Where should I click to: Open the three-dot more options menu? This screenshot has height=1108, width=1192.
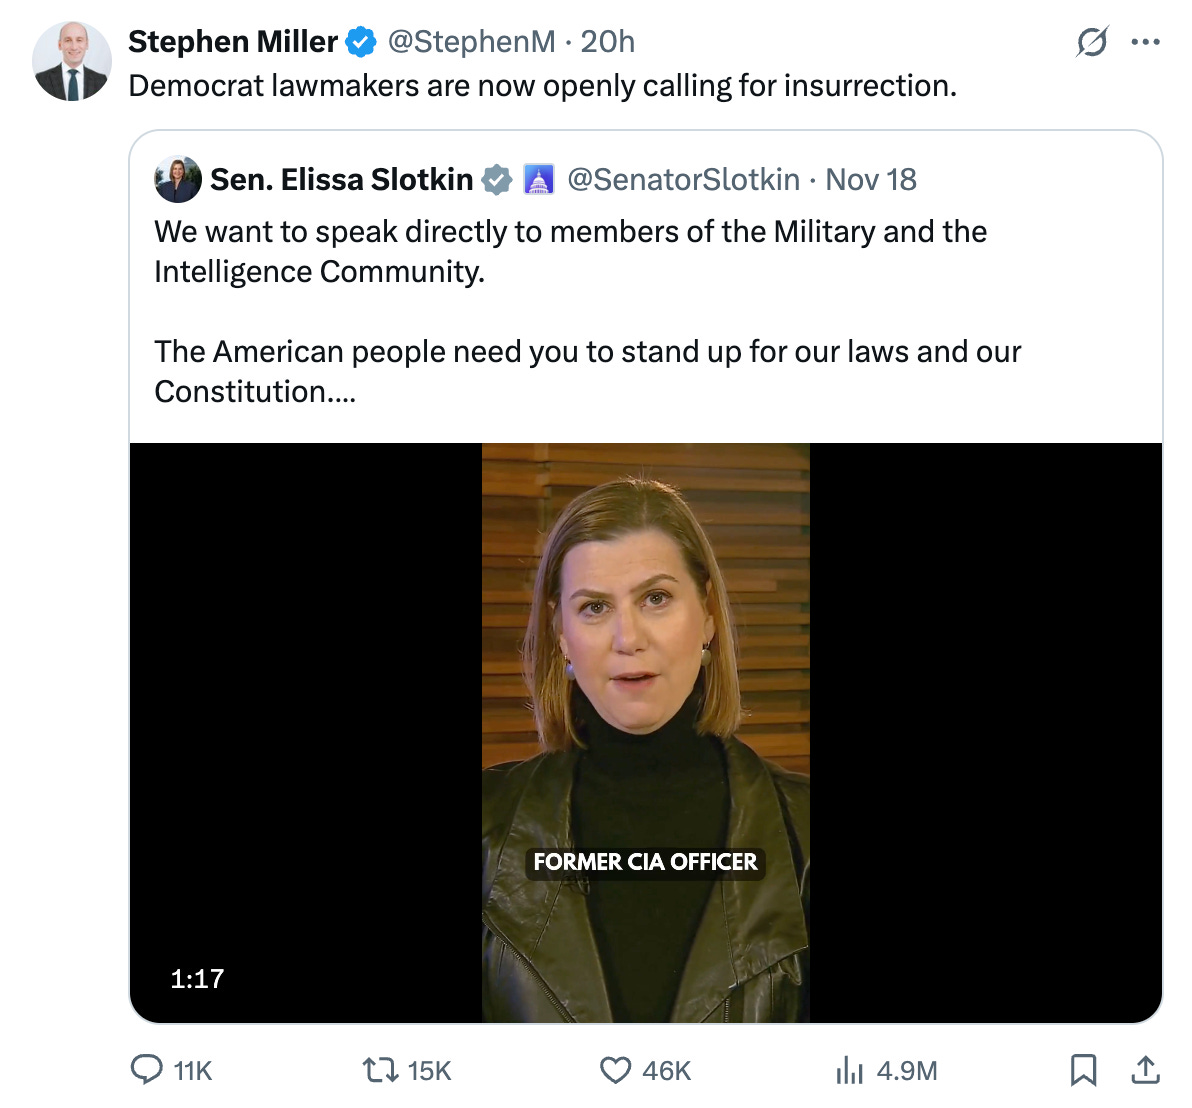1145,42
